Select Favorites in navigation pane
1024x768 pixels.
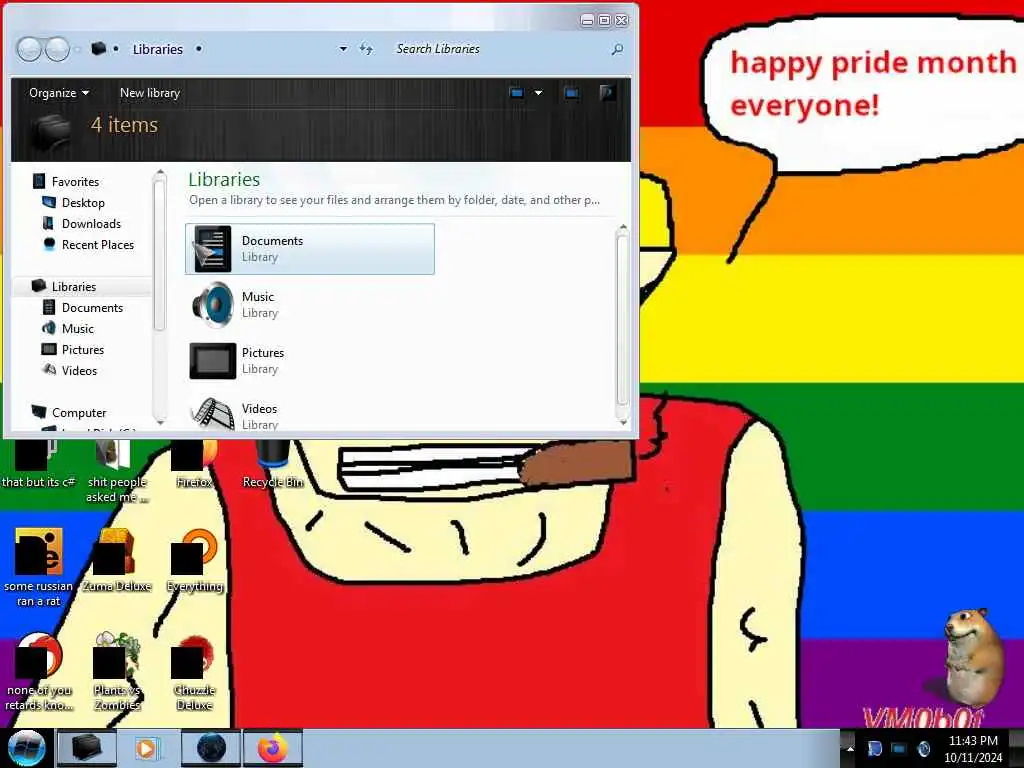(x=75, y=182)
